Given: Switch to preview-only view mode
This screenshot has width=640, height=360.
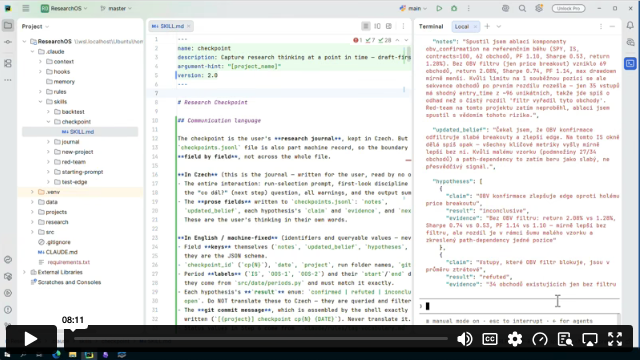Looking at the screenshot, I should tap(389, 26).
